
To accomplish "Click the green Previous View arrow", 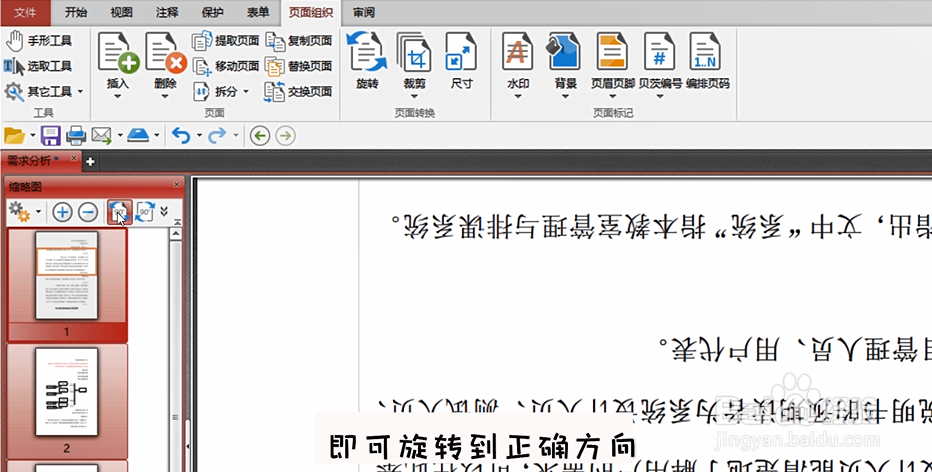I will point(260,136).
